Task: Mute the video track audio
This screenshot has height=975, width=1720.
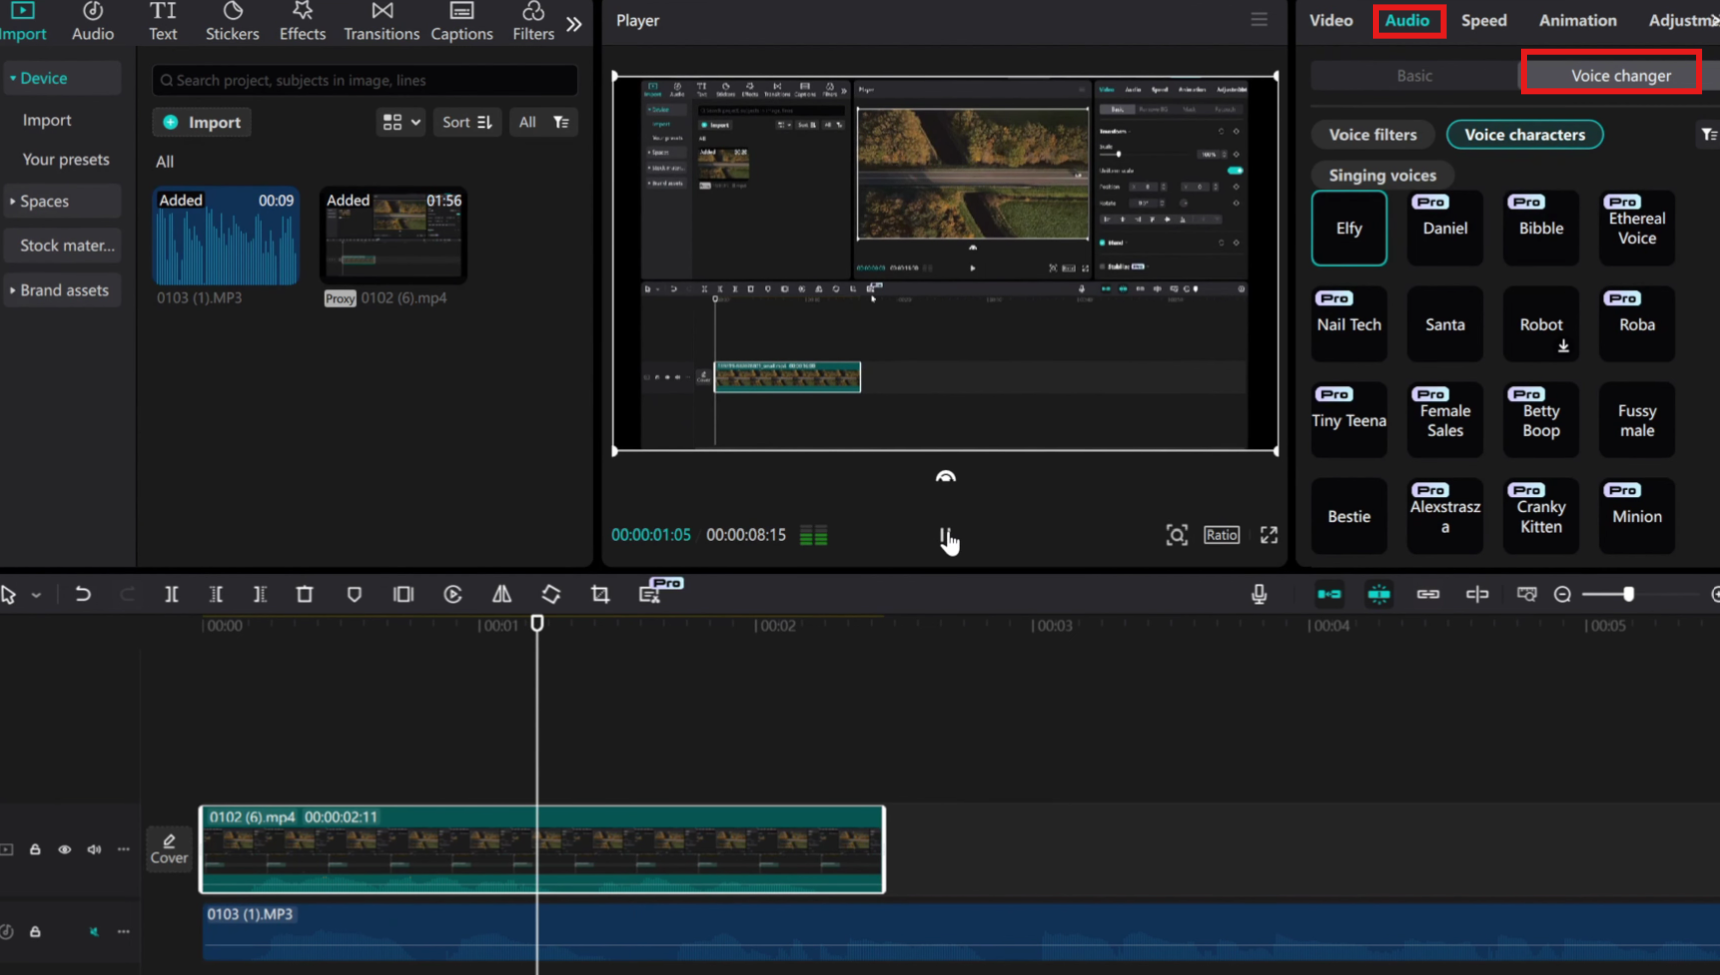Action: [94, 849]
